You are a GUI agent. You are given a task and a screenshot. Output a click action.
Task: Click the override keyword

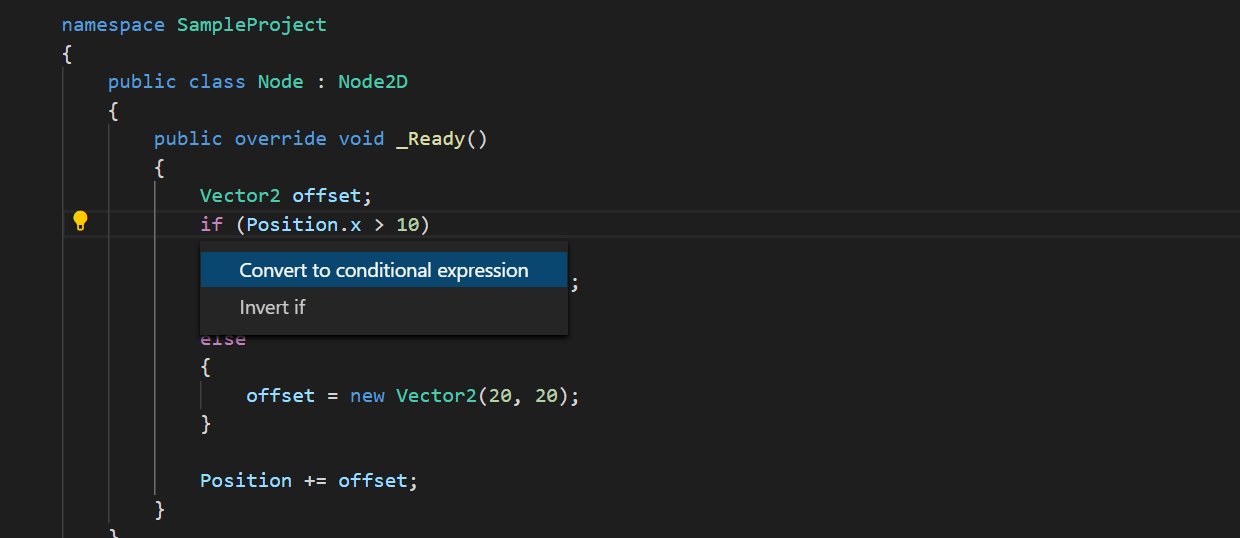tap(280, 138)
